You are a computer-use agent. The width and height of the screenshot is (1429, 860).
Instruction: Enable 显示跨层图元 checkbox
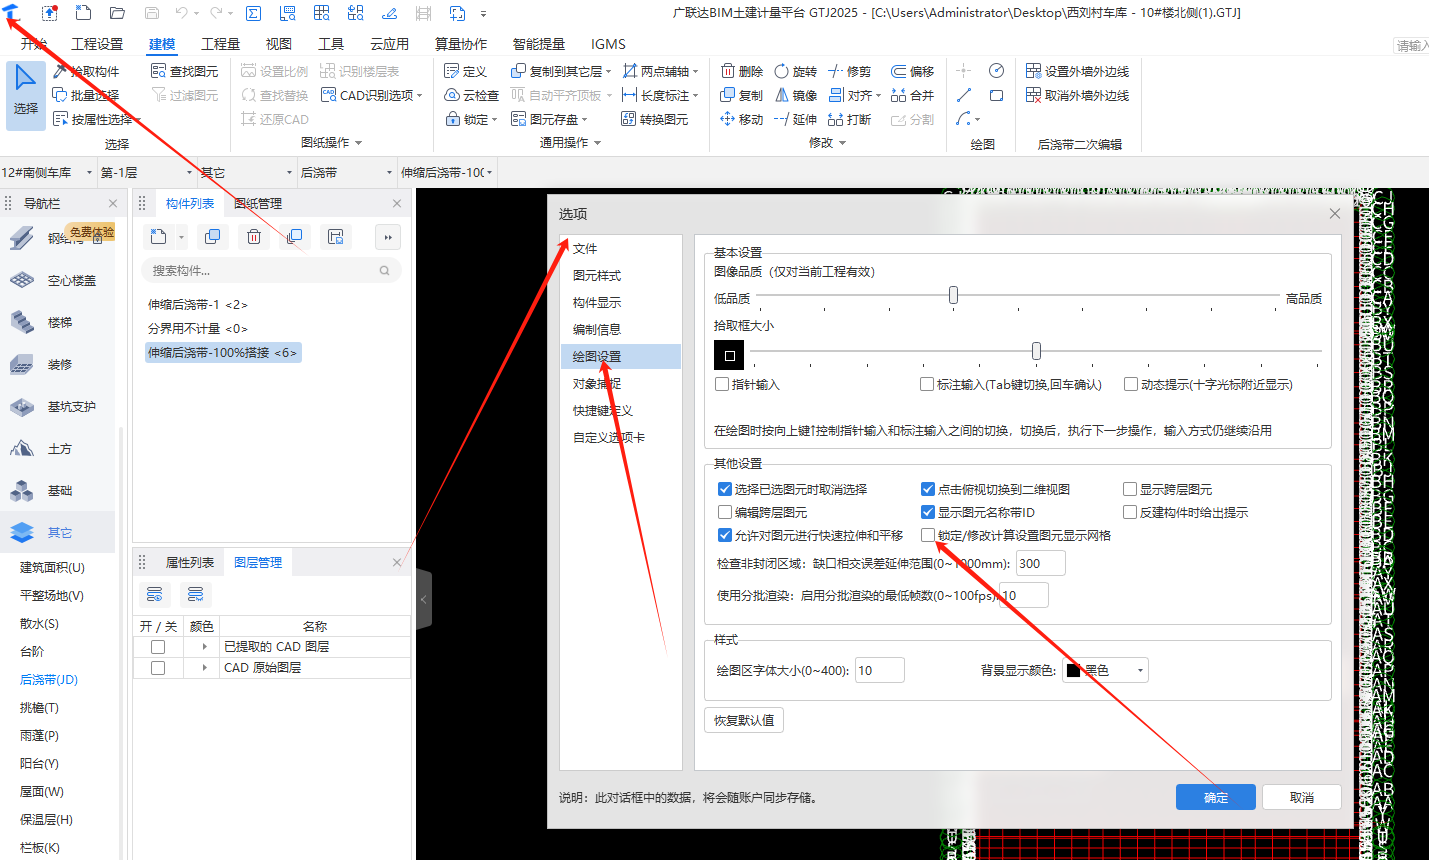point(1130,489)
